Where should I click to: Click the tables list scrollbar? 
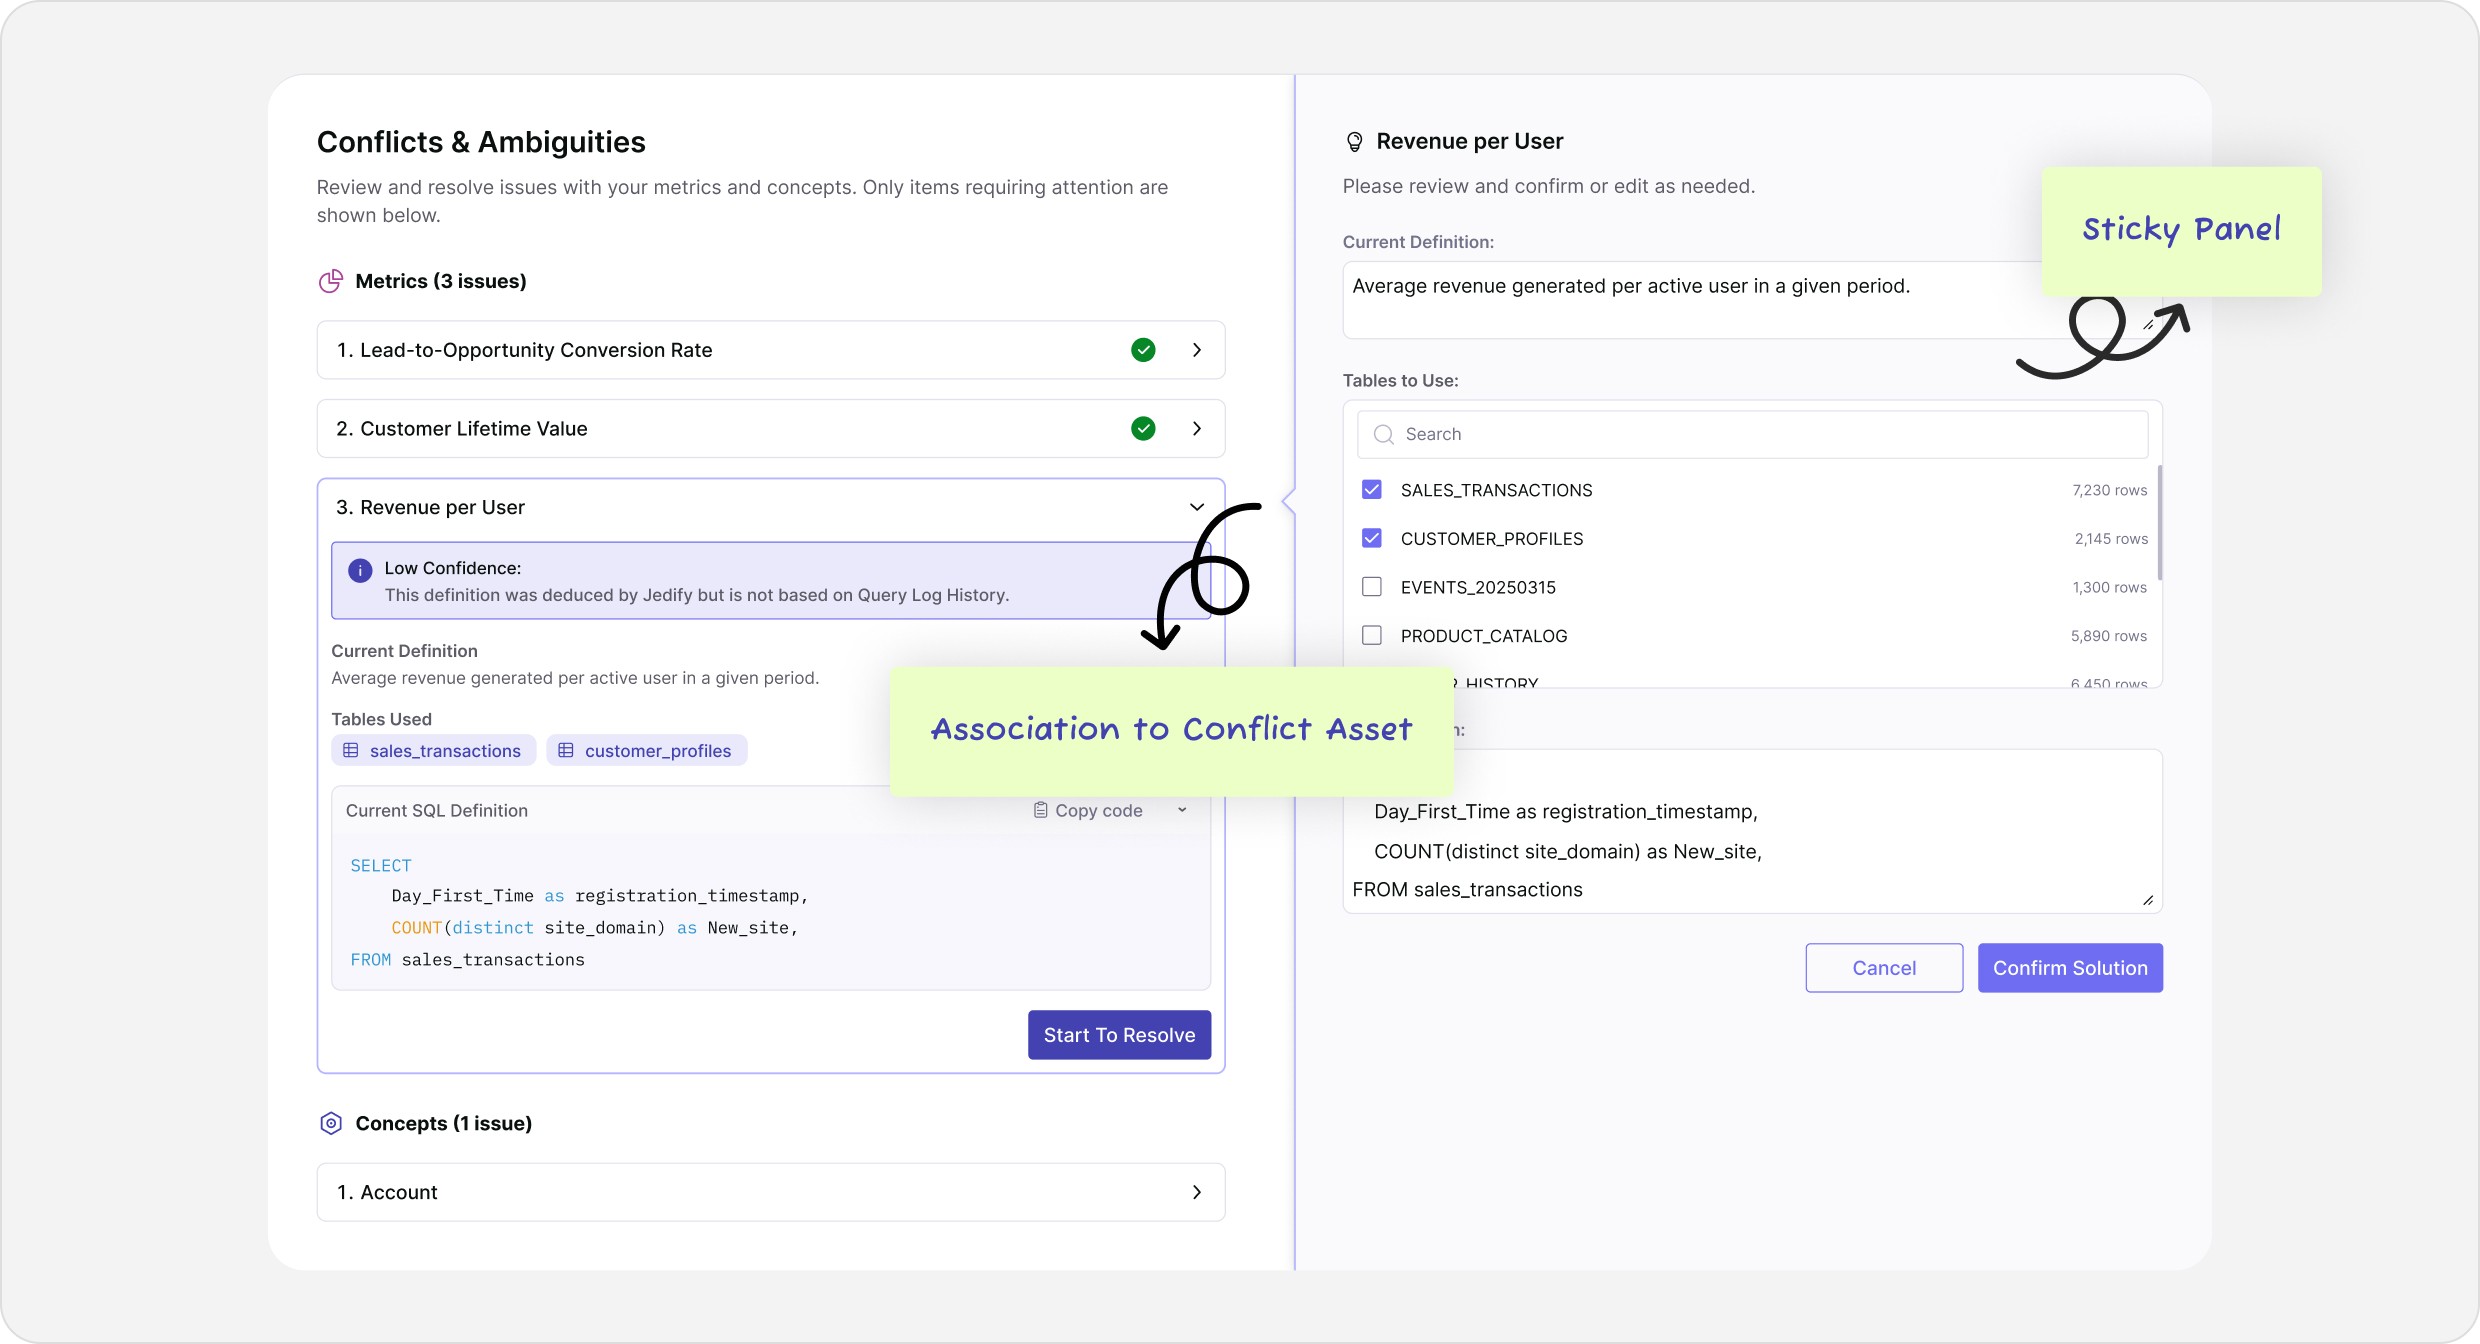pyautogui.click(x=2160, y=523)
